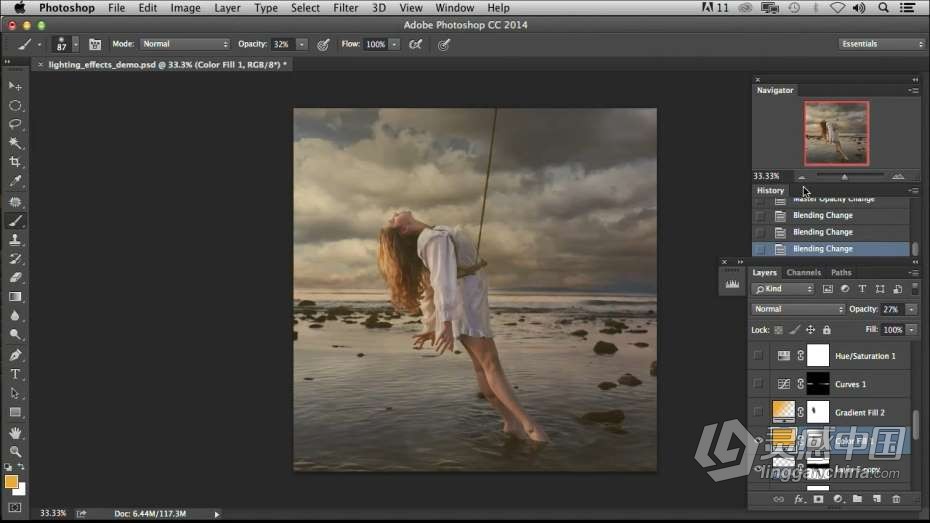Toggle Lock position
930x523 pixels.
pyautogui.click(x=810, y=330)
